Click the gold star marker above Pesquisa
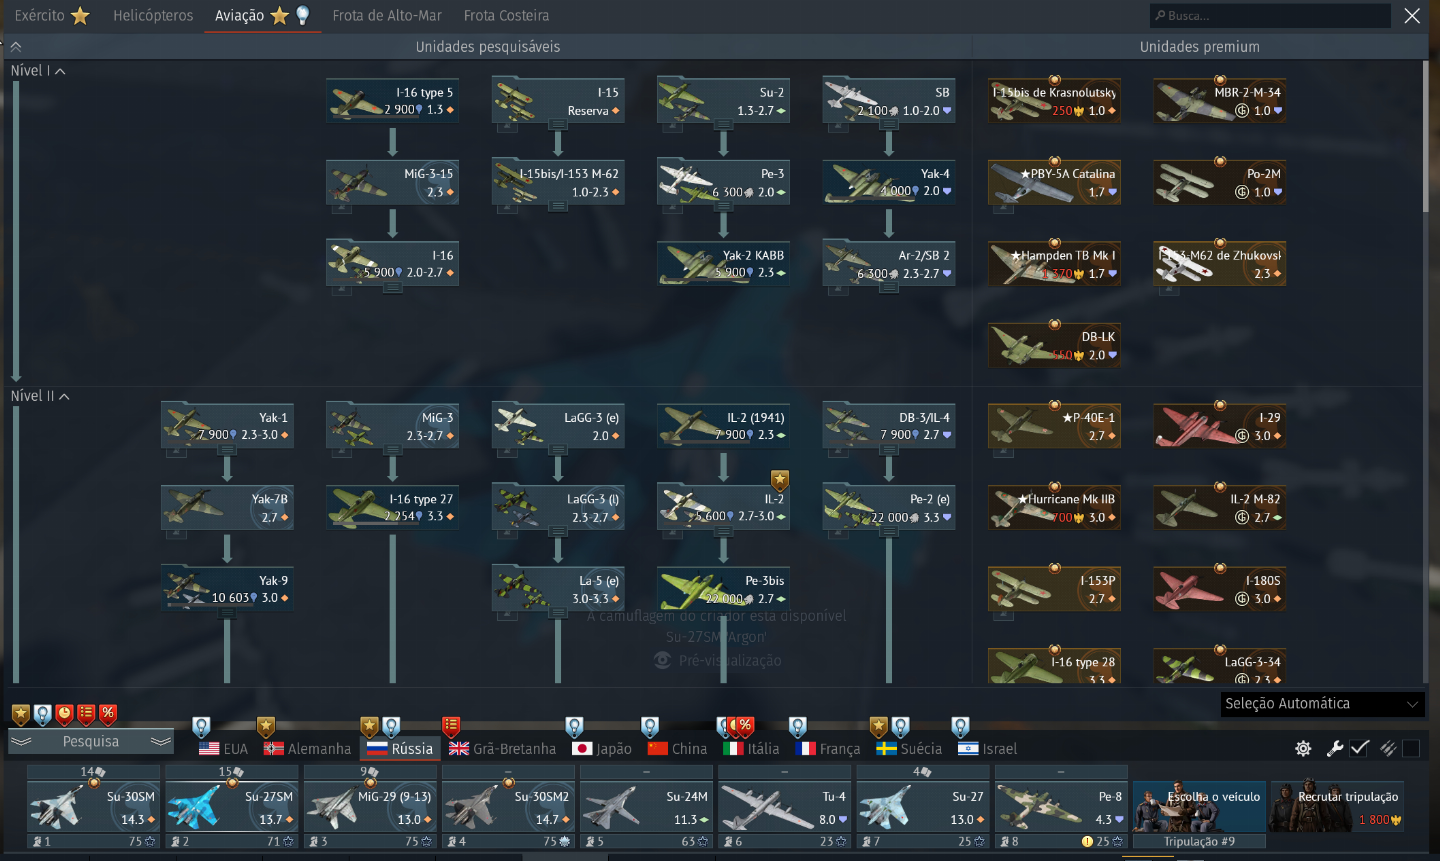Viewport: 1440px width, 861px height. (x=20, y=714)
